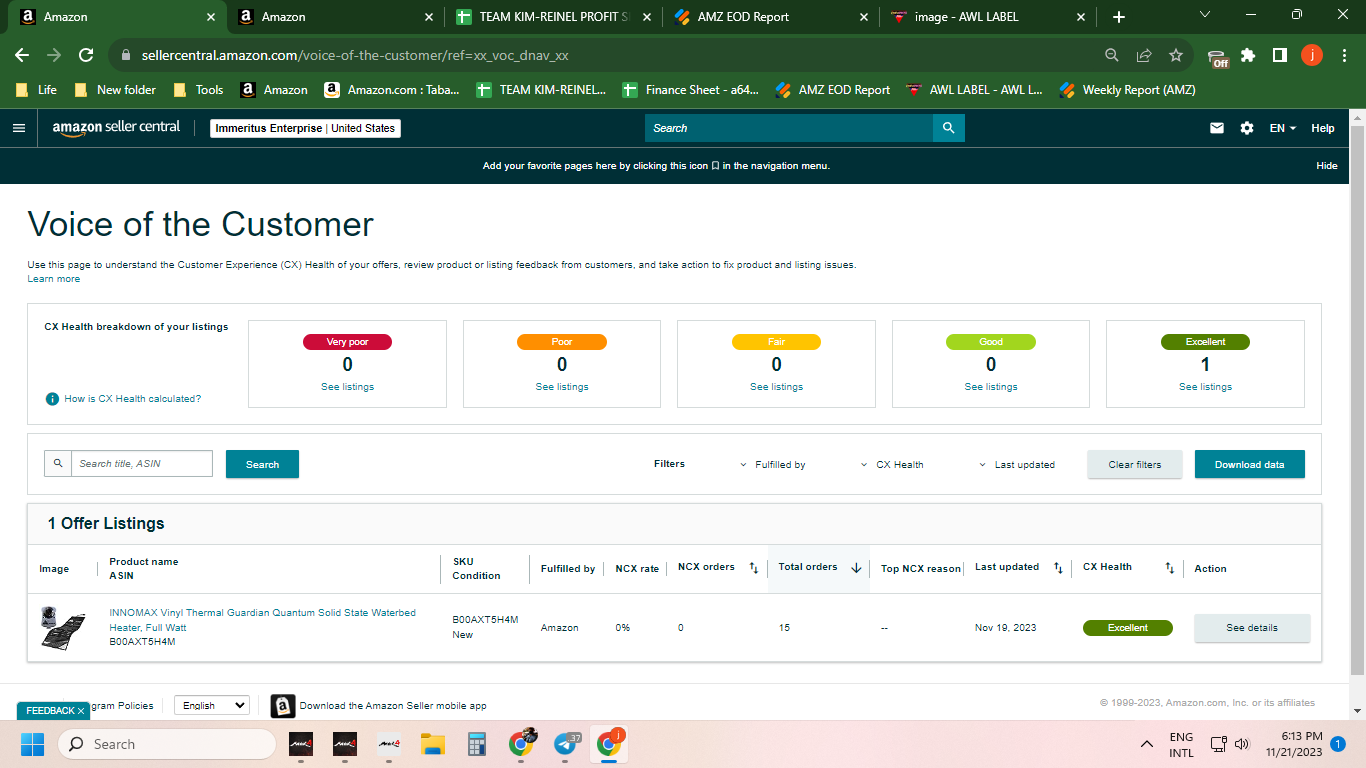Click the zoom magnifier icon in address bar
This screenshot has width=1366, height=768.
(x=1112, y=55)
